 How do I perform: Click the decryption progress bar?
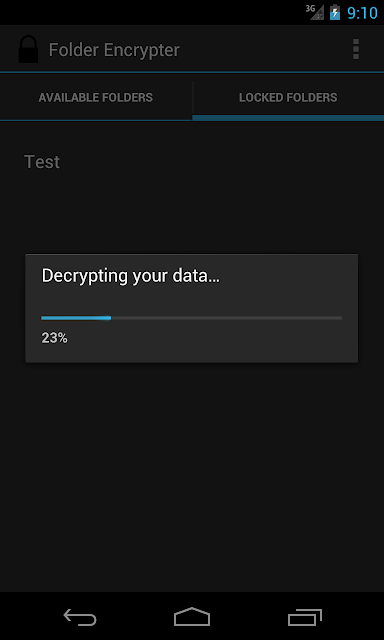coord(191,318)
